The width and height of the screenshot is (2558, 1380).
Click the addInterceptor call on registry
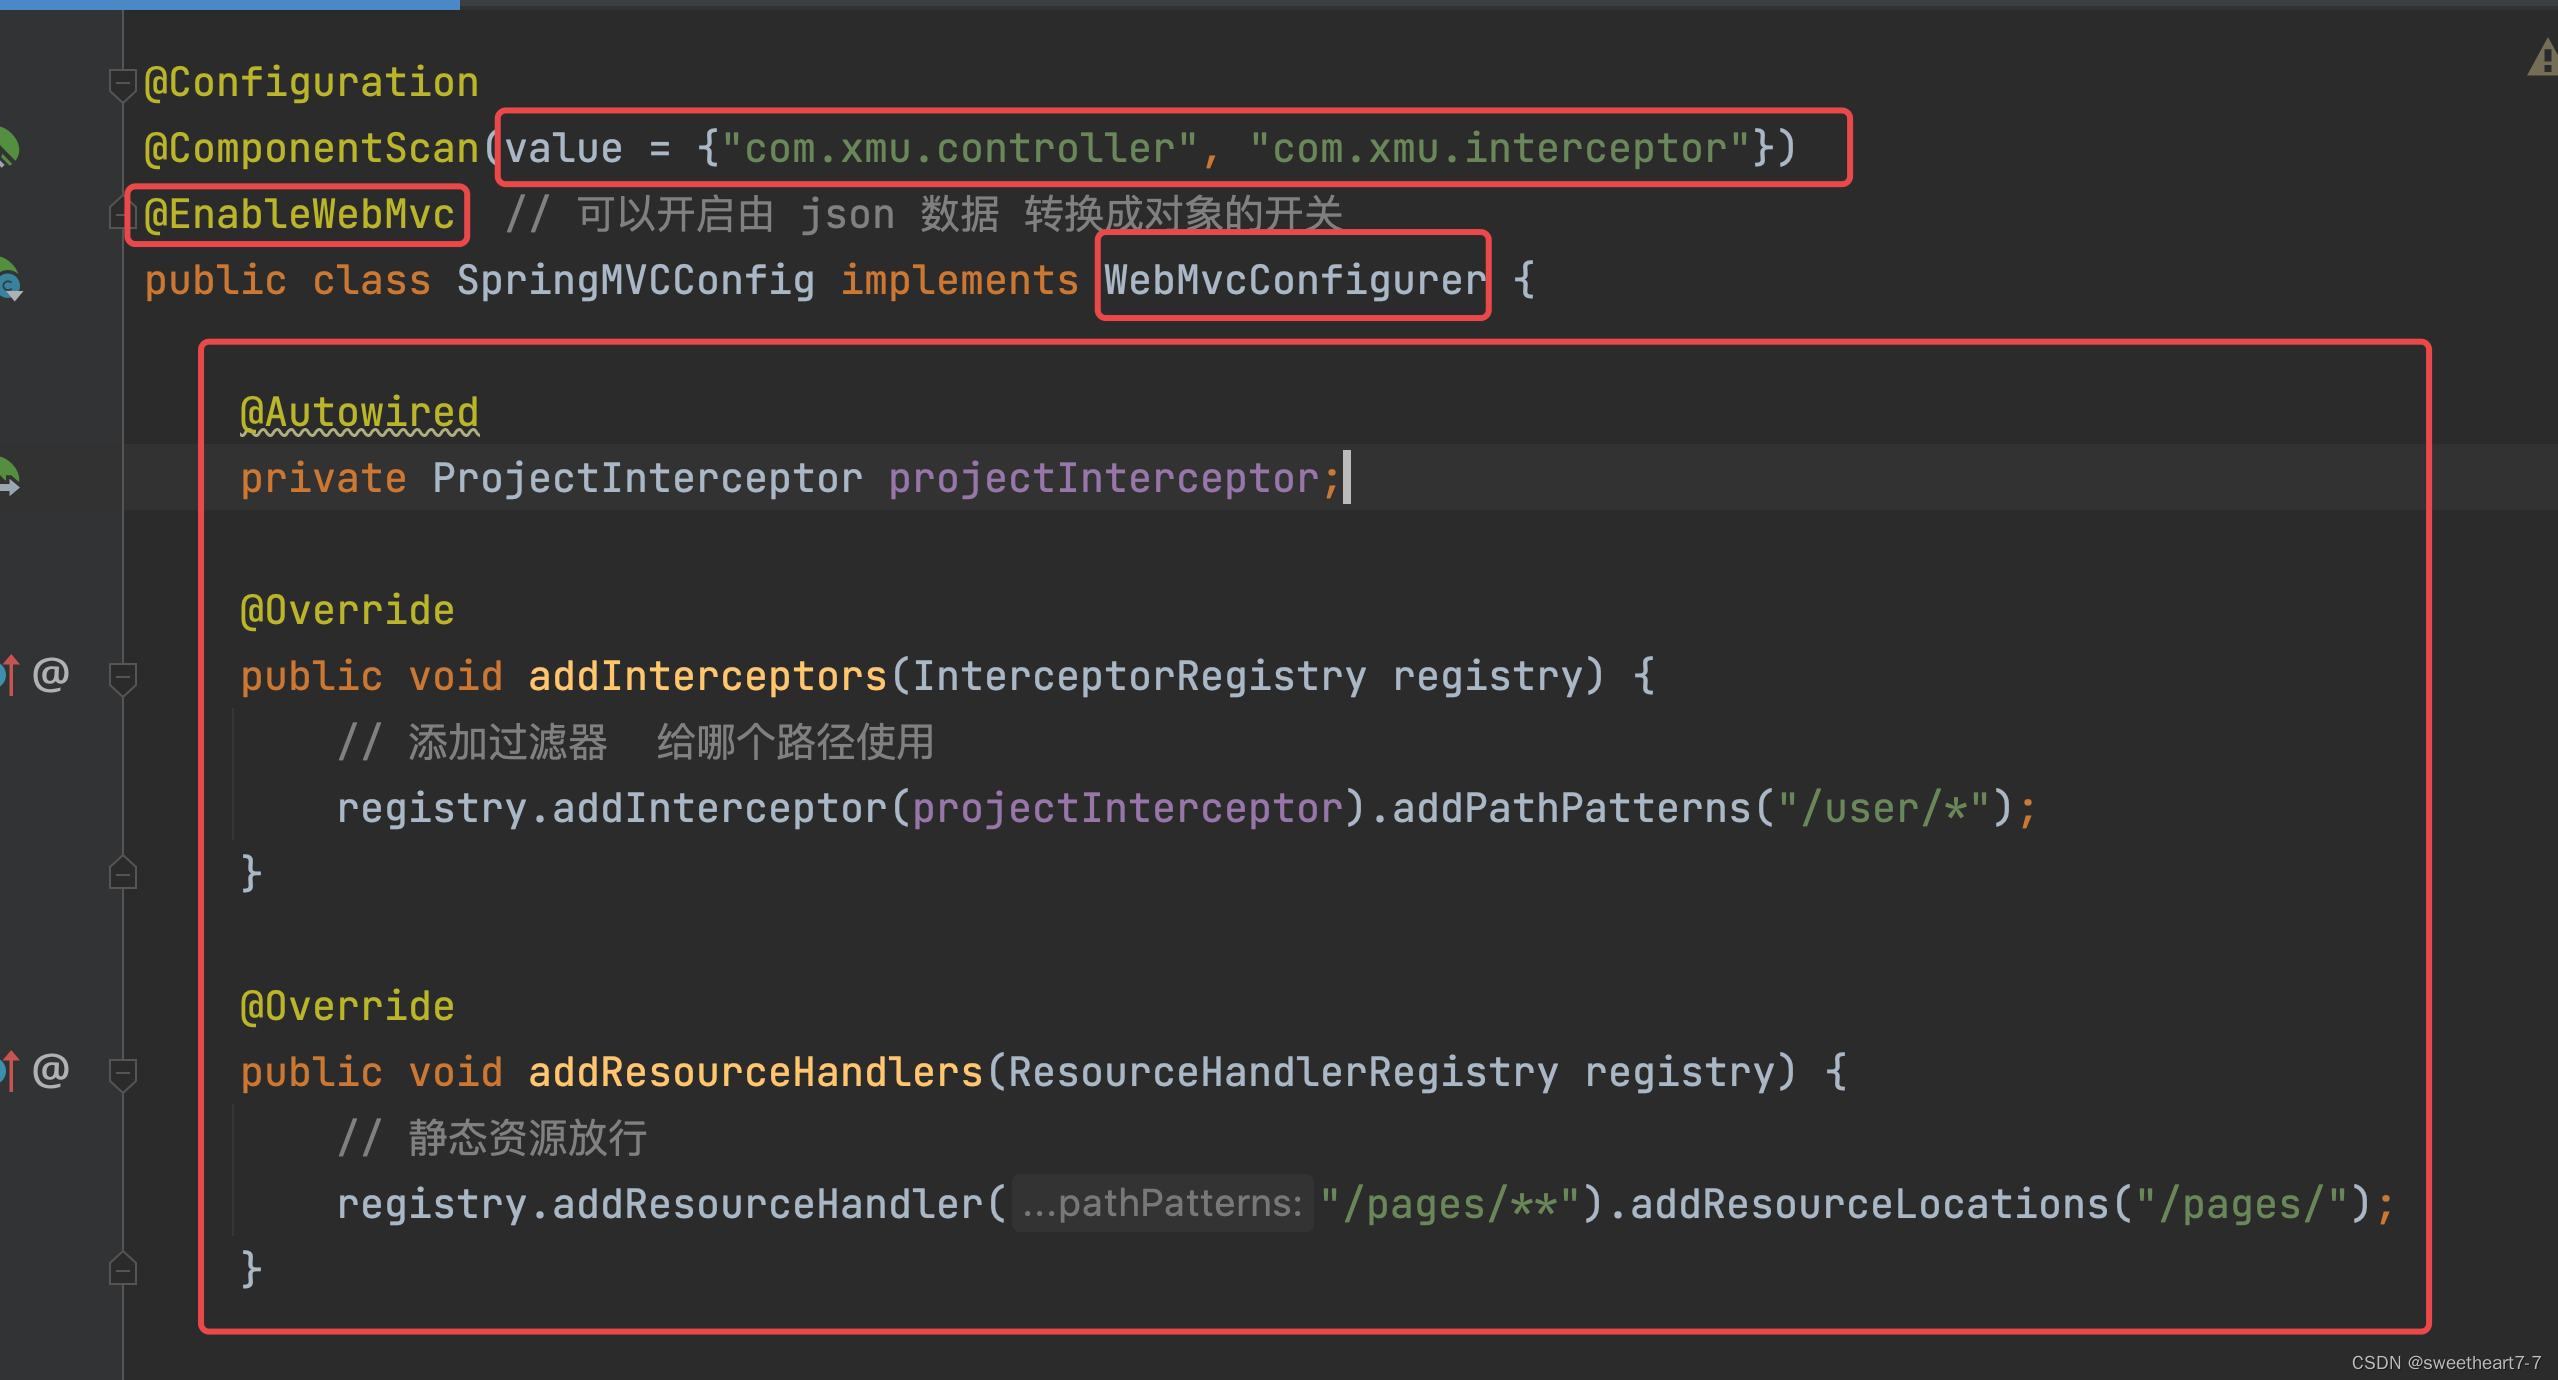tap(720, 808)
